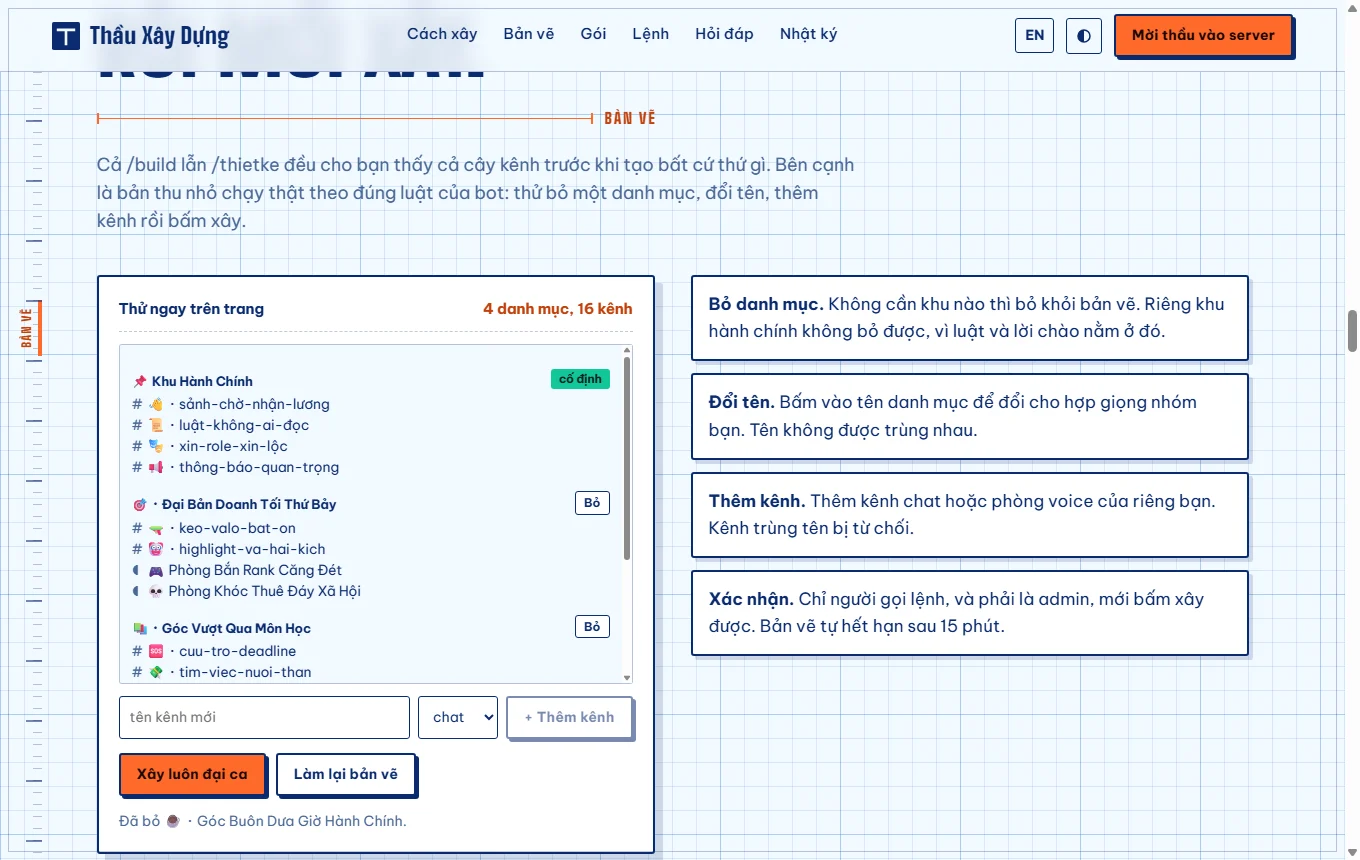Click the SOS icon for cuu-tro-deadline
The width and height of the screenshot is (1360, 860).
156,651
